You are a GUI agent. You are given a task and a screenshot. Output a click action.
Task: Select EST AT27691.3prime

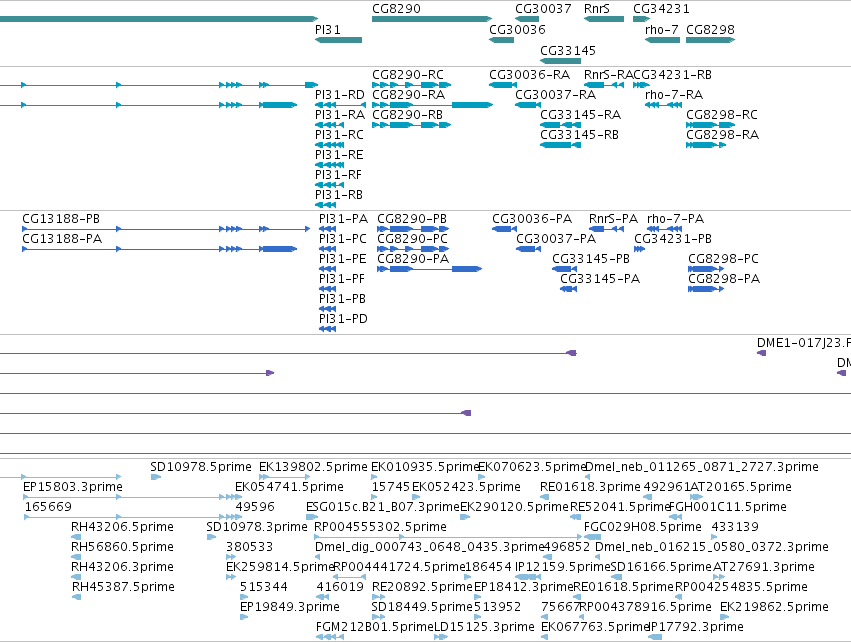[x=719, y=577]
